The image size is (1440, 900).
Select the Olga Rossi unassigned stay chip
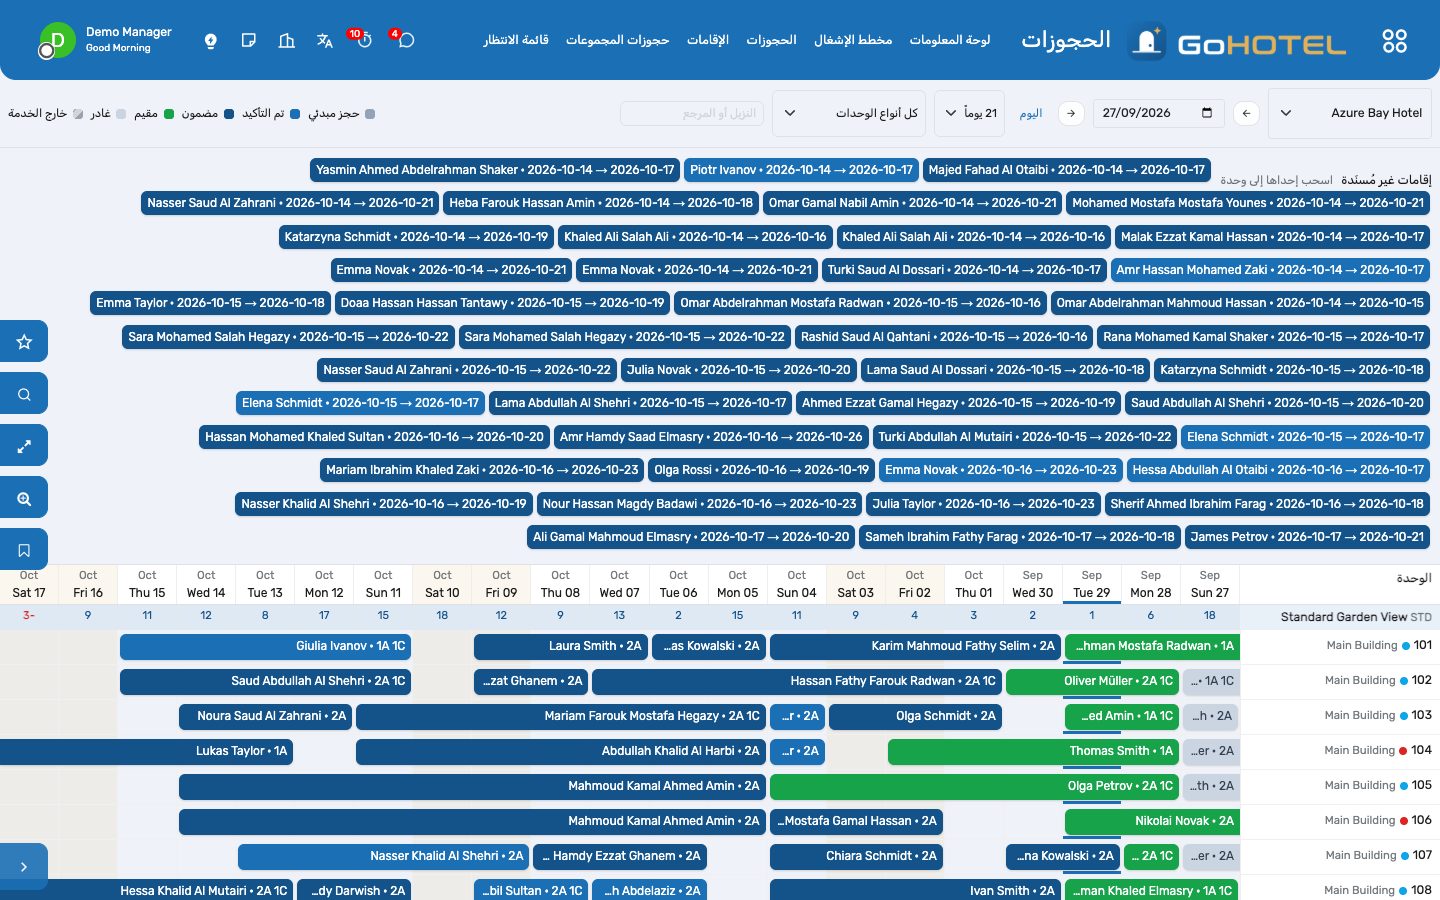pyautogui.click(x=762, y=470)
